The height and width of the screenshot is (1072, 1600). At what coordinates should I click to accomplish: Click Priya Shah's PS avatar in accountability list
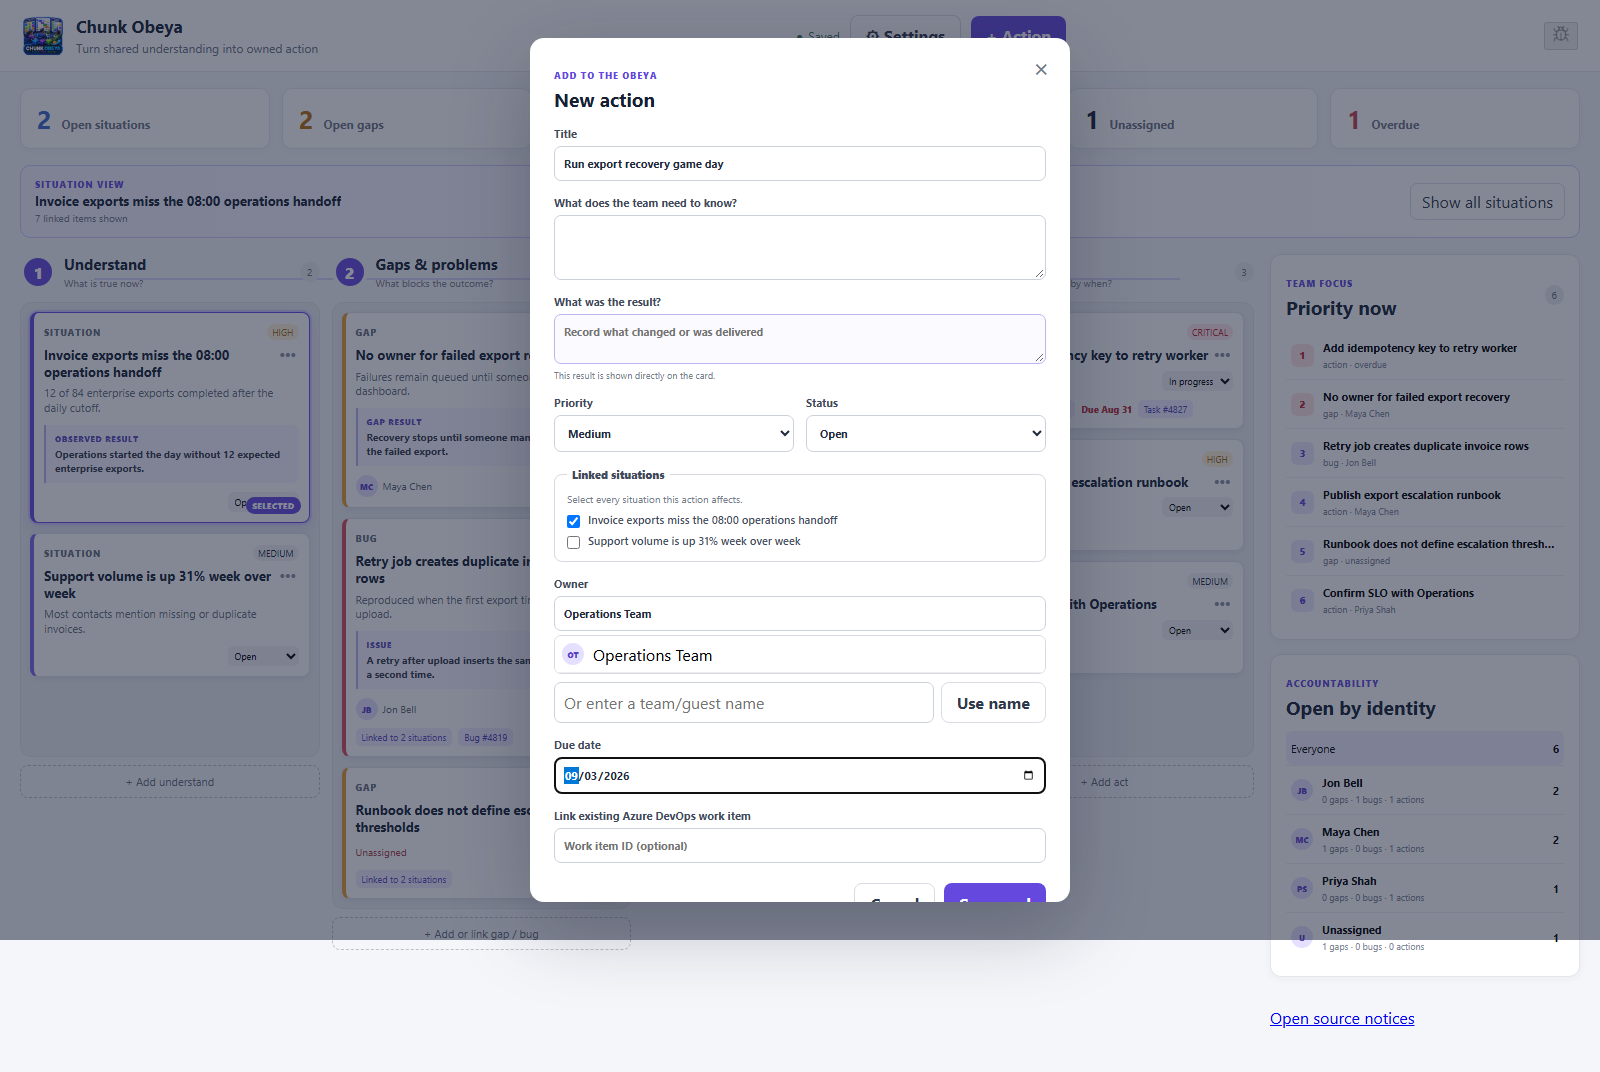click(1302, 889)
